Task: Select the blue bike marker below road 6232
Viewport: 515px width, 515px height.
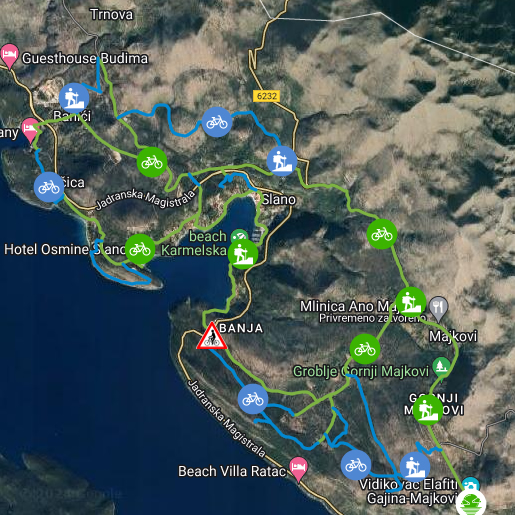Action: point(217,122)
